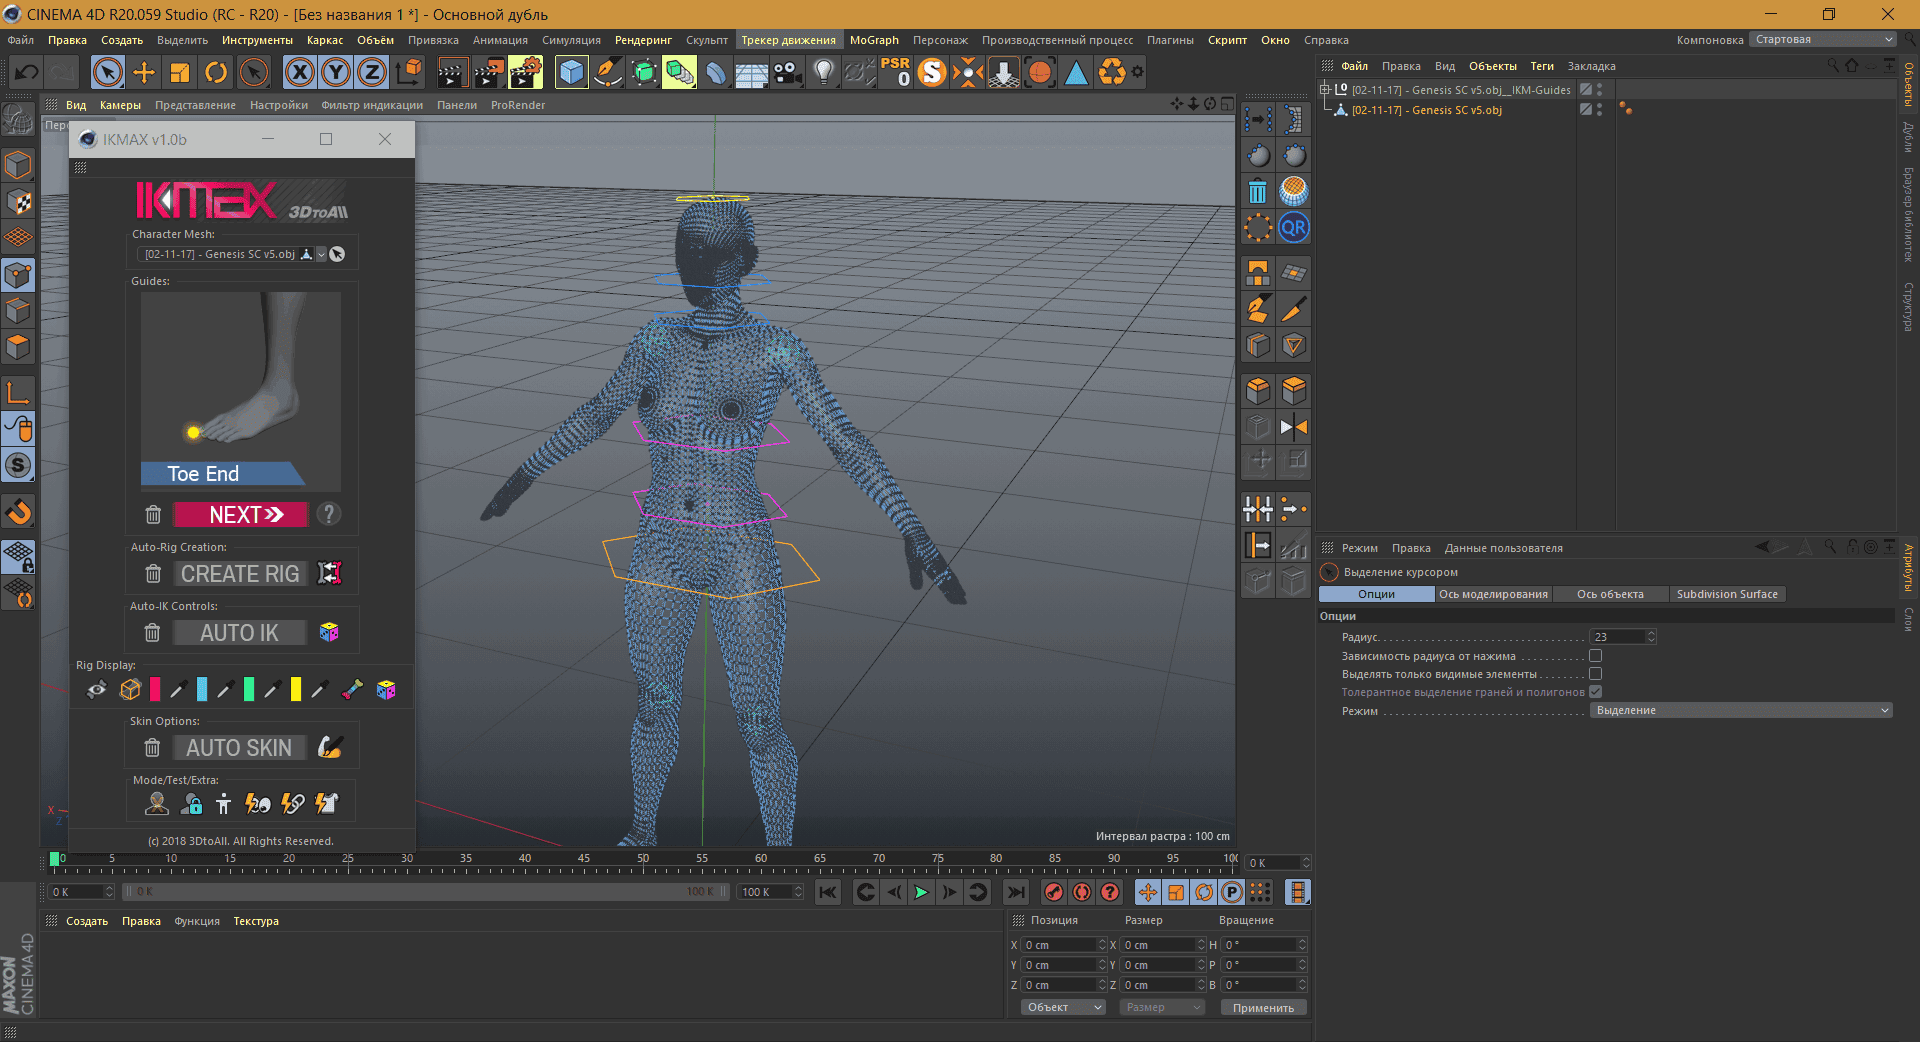The image size is (1920, 1042).
Task: Click the QR plugin icon
Action: pyautogui.click(x=1294, y=228)
